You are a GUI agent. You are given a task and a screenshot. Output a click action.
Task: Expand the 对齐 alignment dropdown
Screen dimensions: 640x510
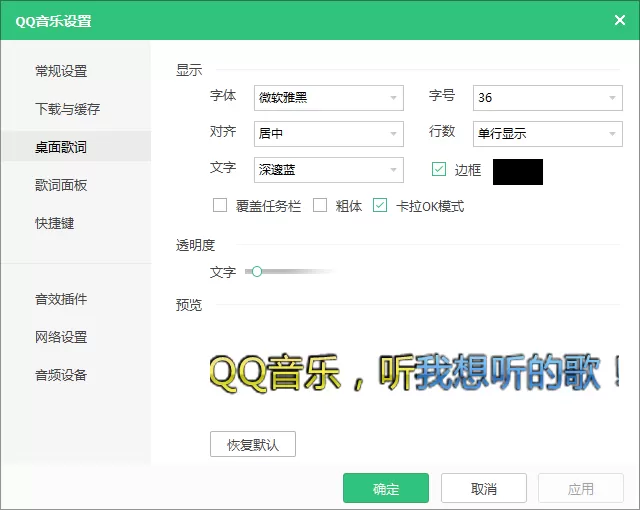(x=329, y=134)
